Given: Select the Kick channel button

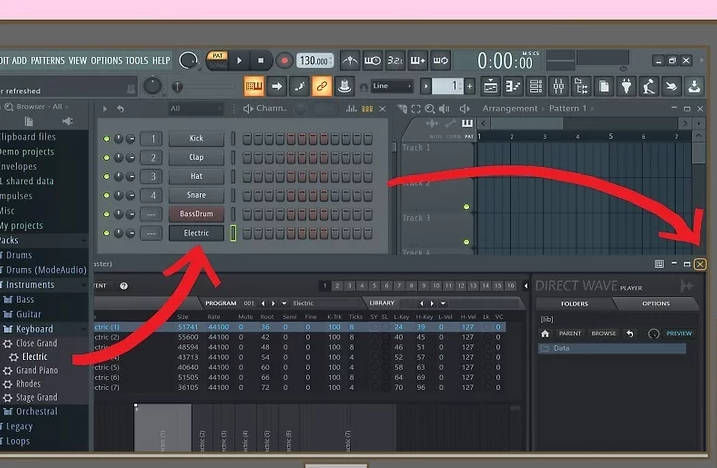Looking at the screenshot, I should point(196,138).
